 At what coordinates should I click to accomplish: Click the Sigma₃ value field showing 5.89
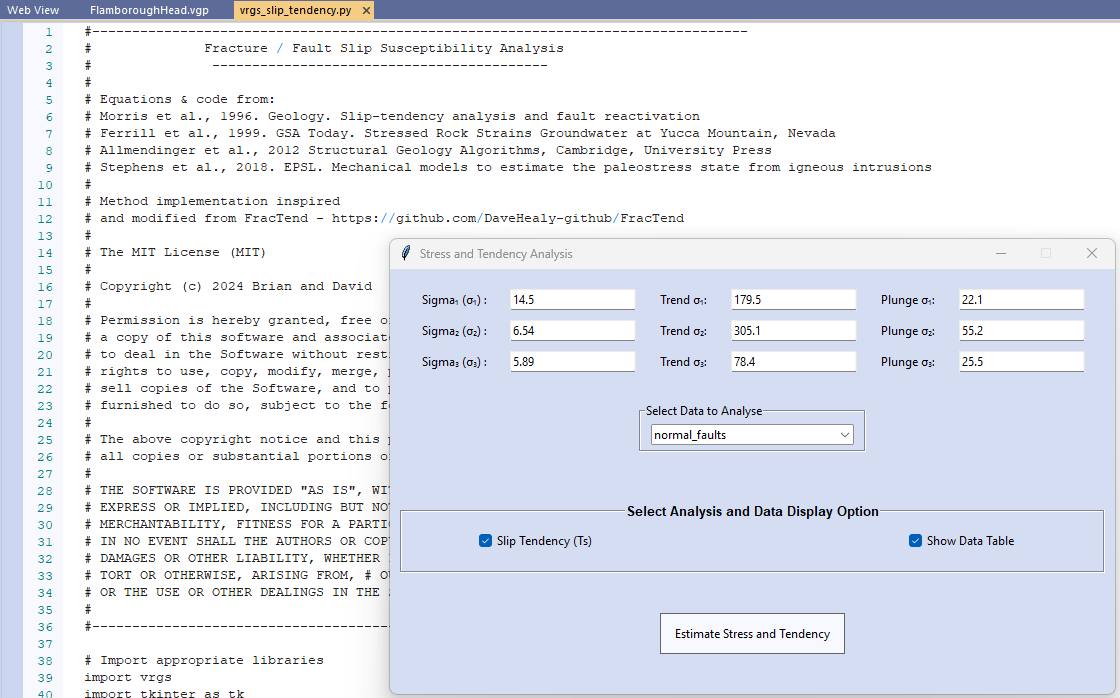click(572, 362)
